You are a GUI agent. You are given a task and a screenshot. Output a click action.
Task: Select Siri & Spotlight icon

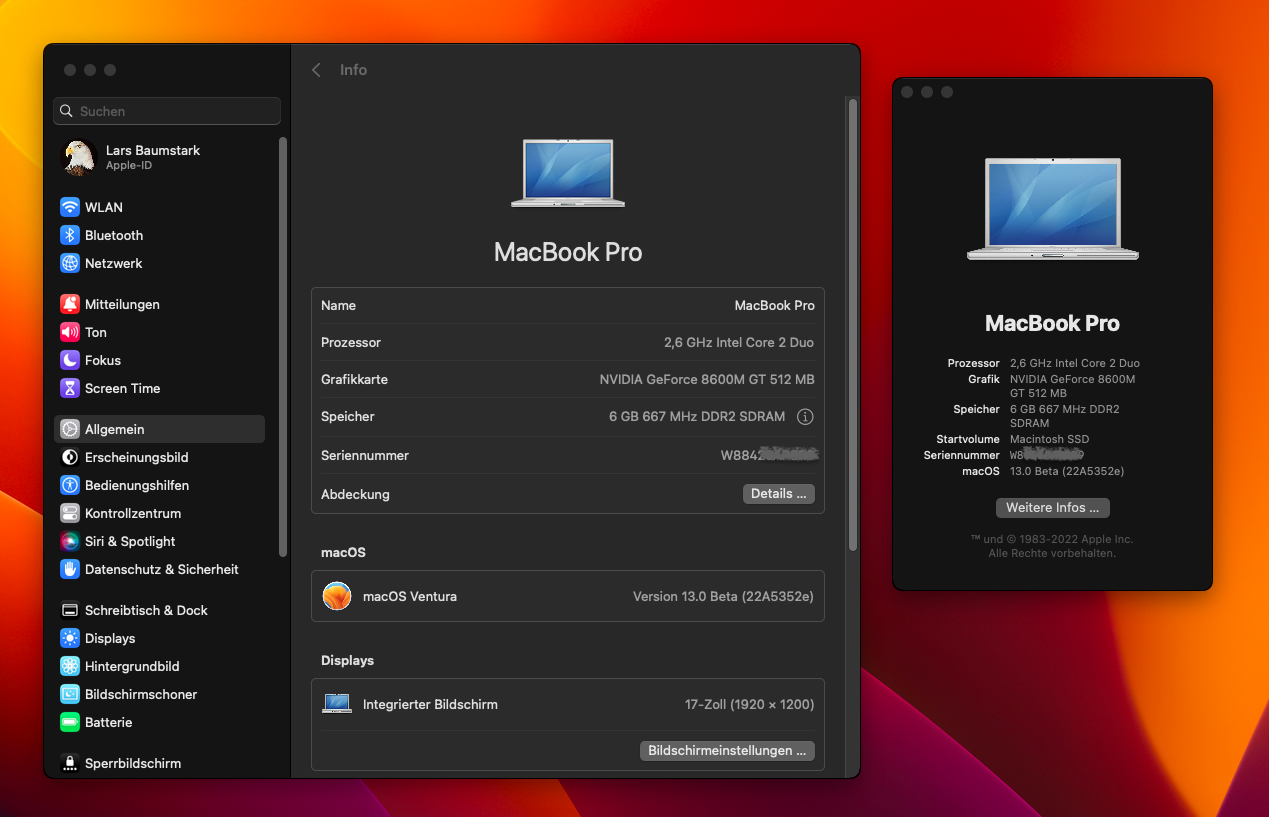70,541
